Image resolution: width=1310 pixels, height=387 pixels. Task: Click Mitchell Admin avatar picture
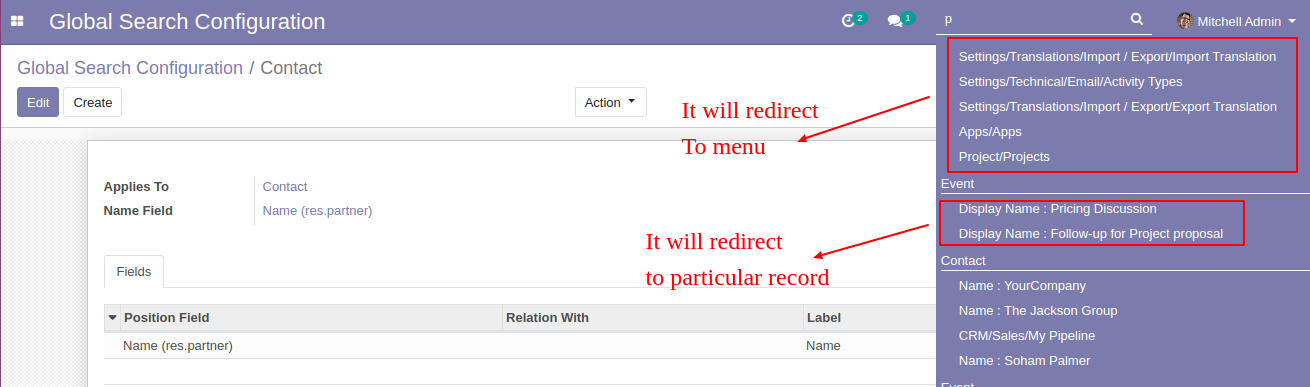[1185, 20]
